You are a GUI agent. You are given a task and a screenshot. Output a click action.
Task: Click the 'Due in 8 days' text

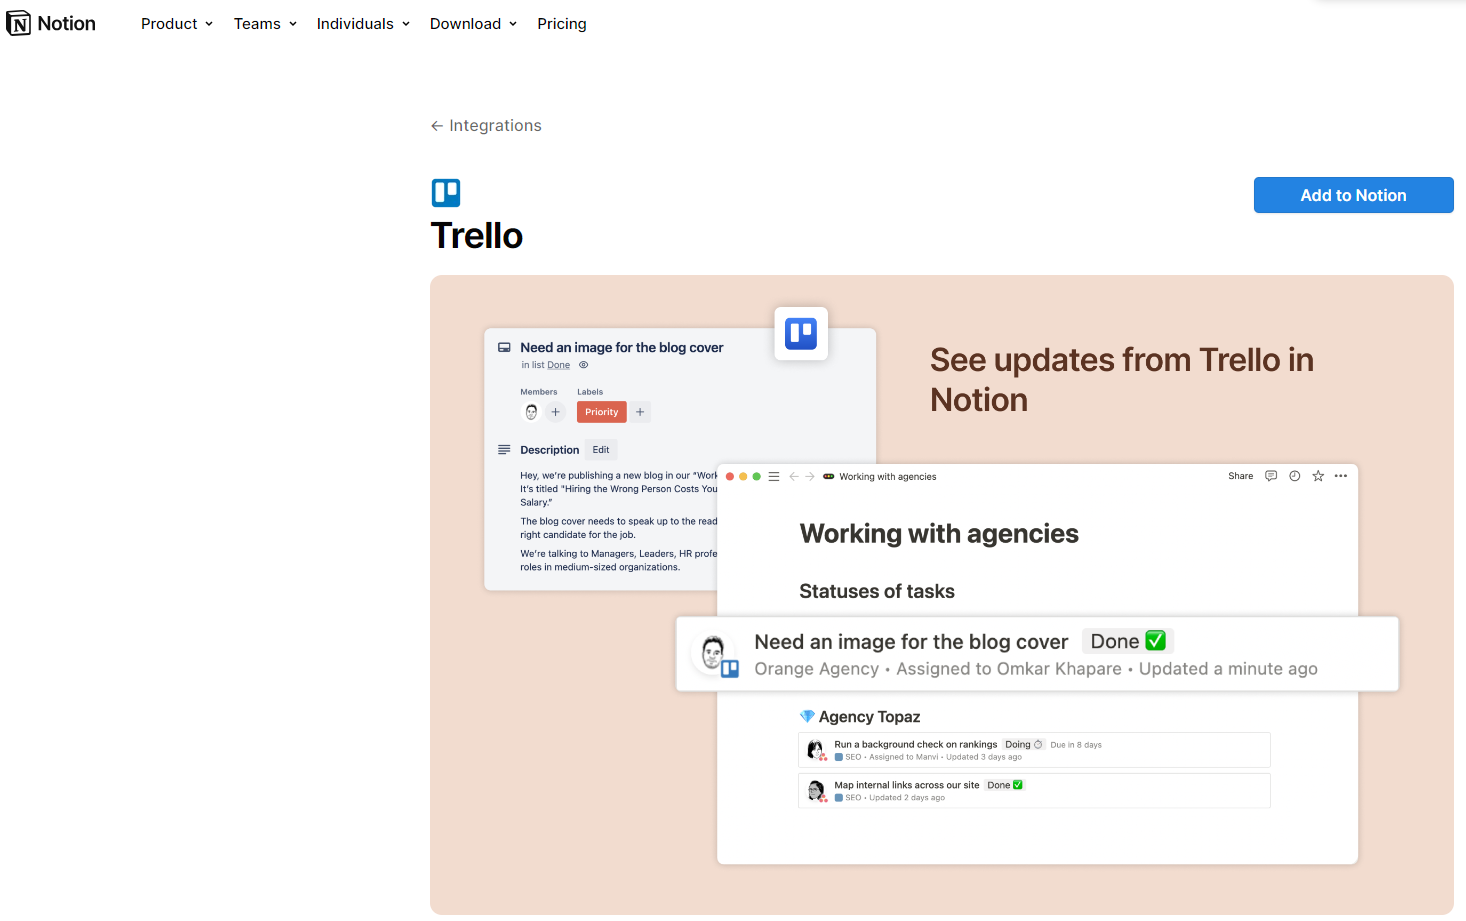point(1076,745)
